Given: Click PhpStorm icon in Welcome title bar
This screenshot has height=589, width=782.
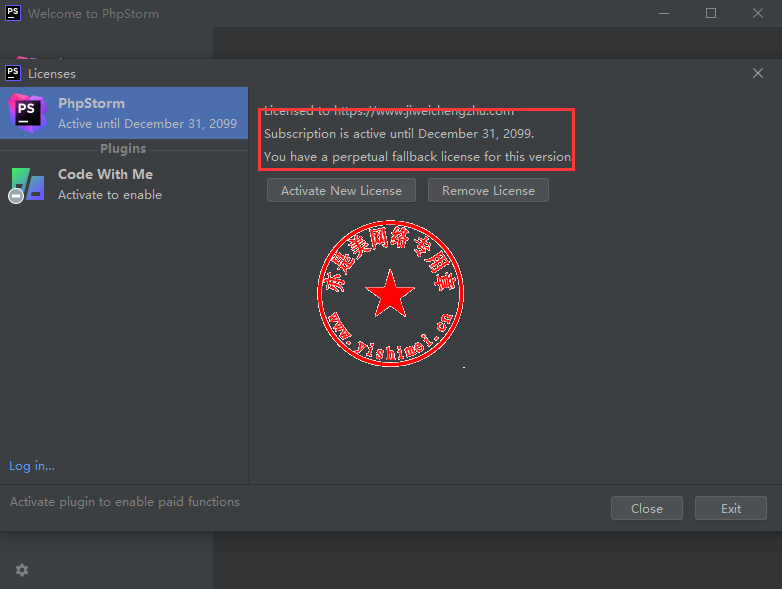Looking at the screenshot, I should [13, 13].
